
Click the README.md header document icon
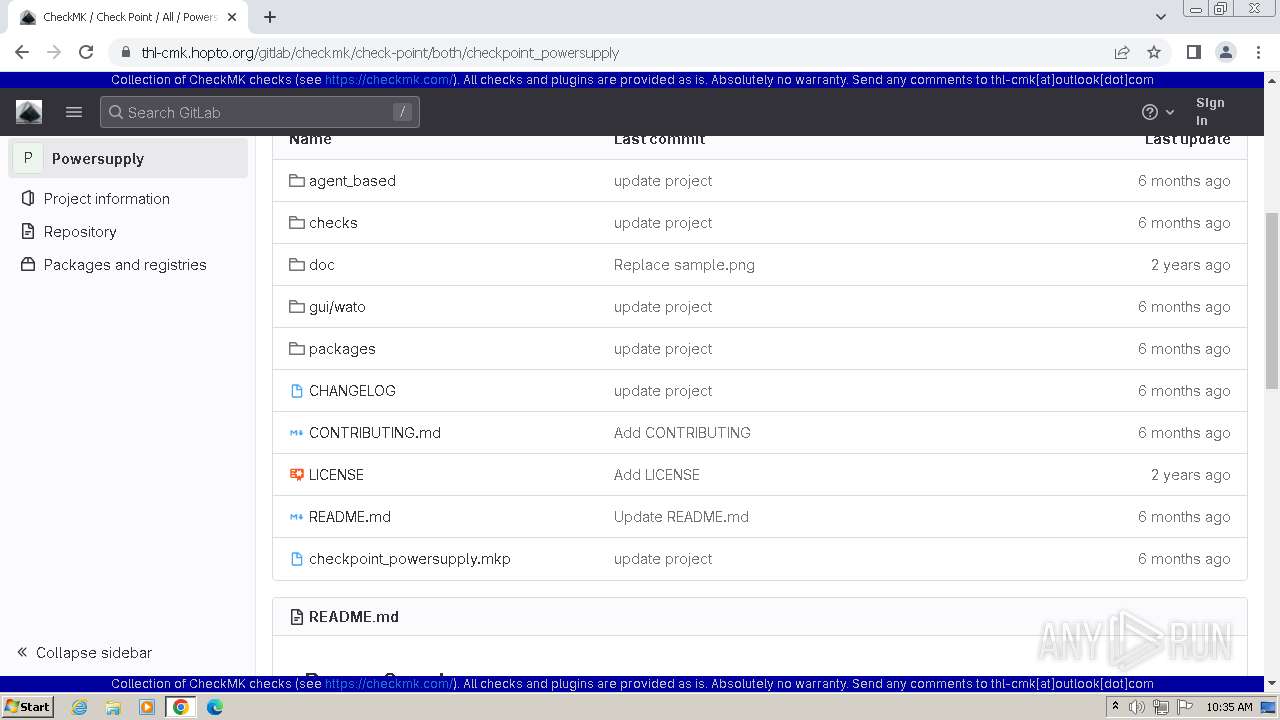[x=296, y=617]
